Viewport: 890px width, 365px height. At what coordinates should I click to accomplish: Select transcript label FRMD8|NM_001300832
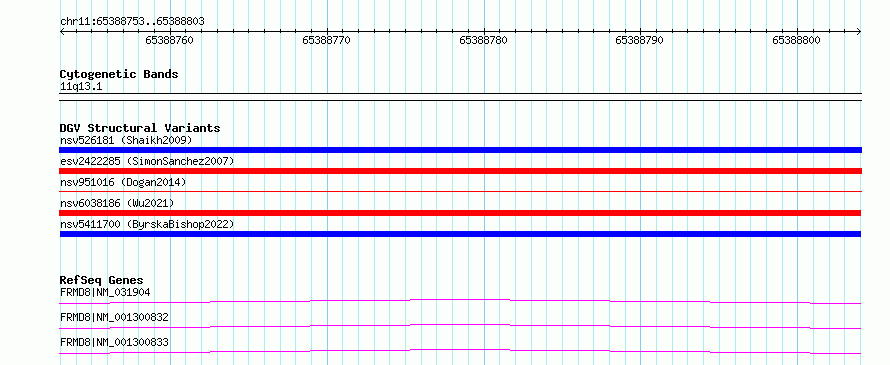tap(114, 317)
